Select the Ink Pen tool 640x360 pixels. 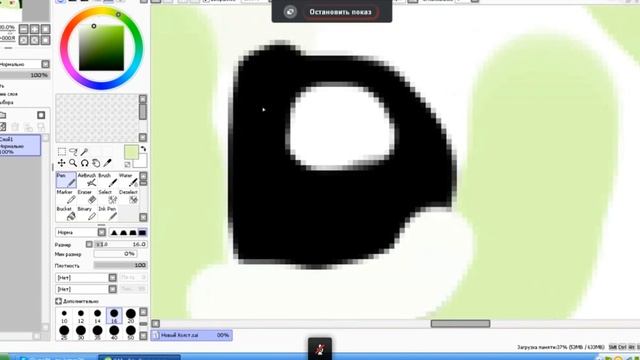coord(107,213)
